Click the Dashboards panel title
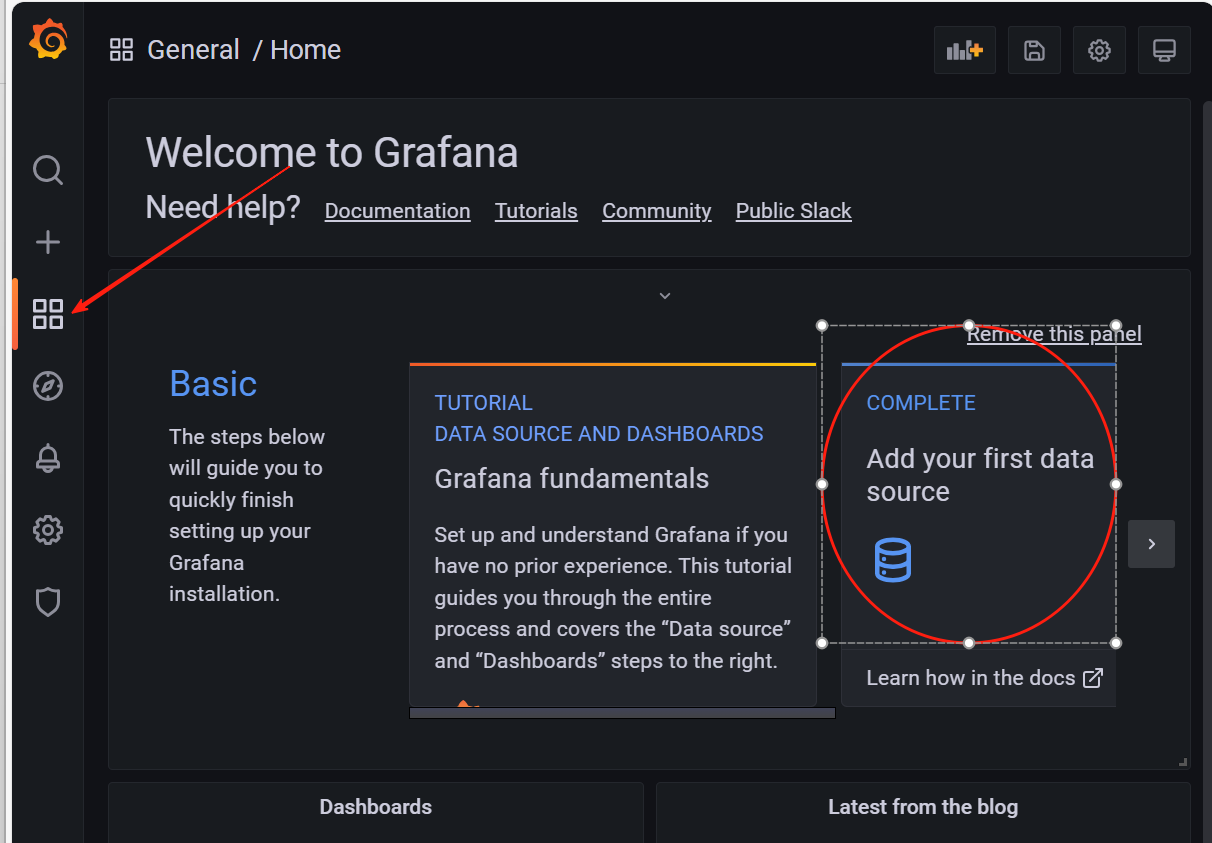1212x843 pixels. pos(376,807)
